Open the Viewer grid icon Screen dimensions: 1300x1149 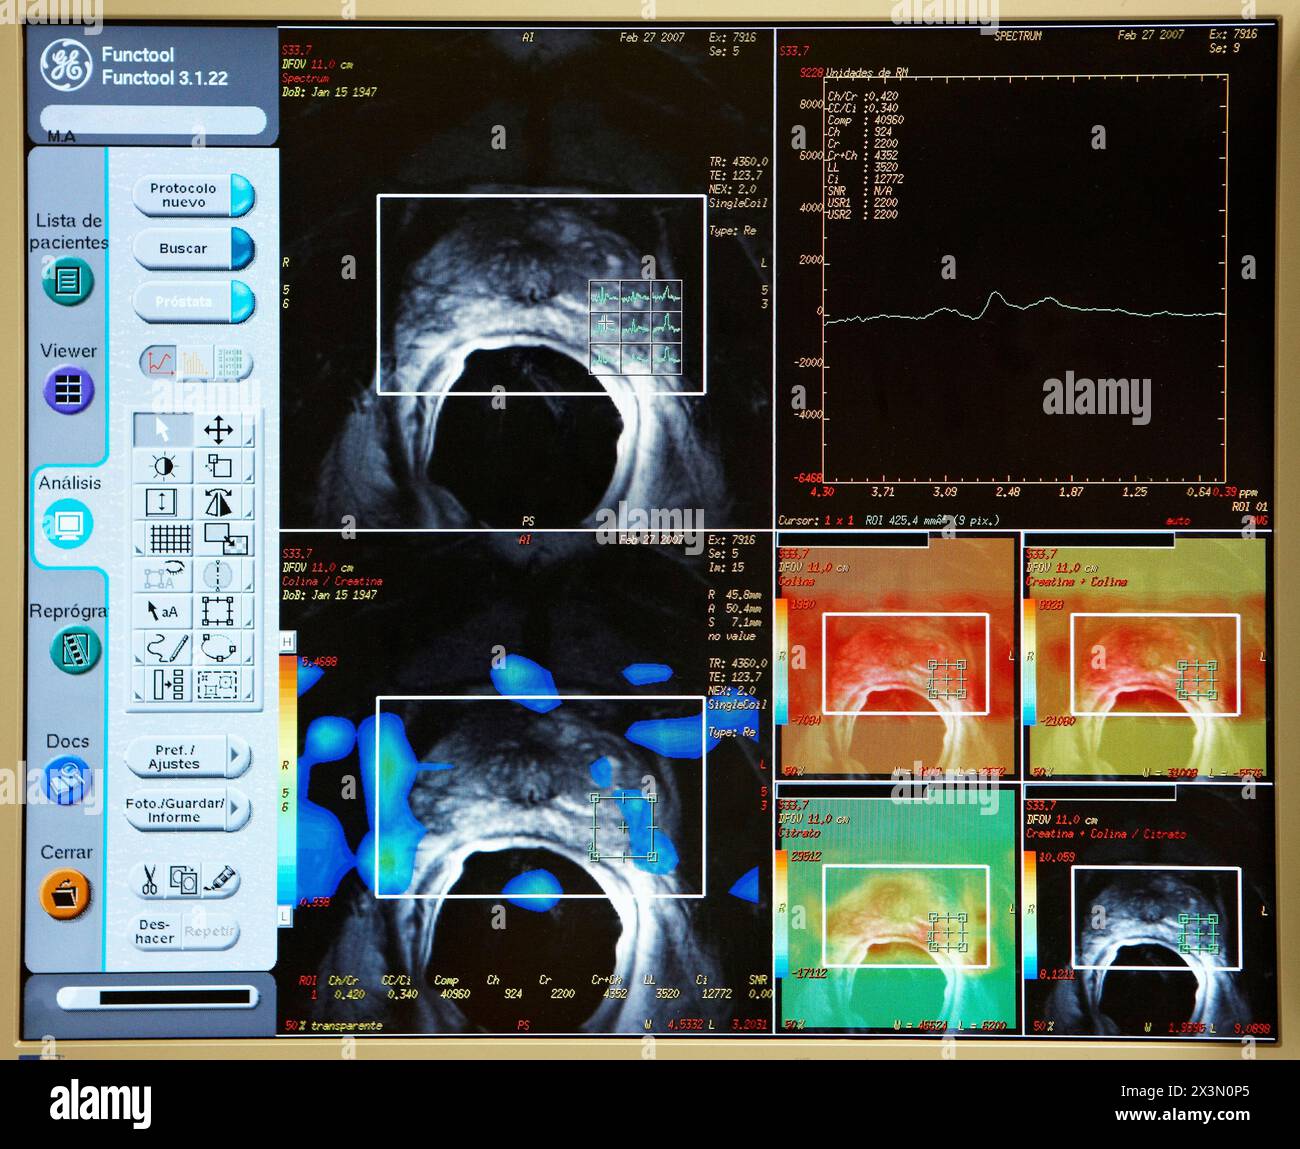point(68,389)
